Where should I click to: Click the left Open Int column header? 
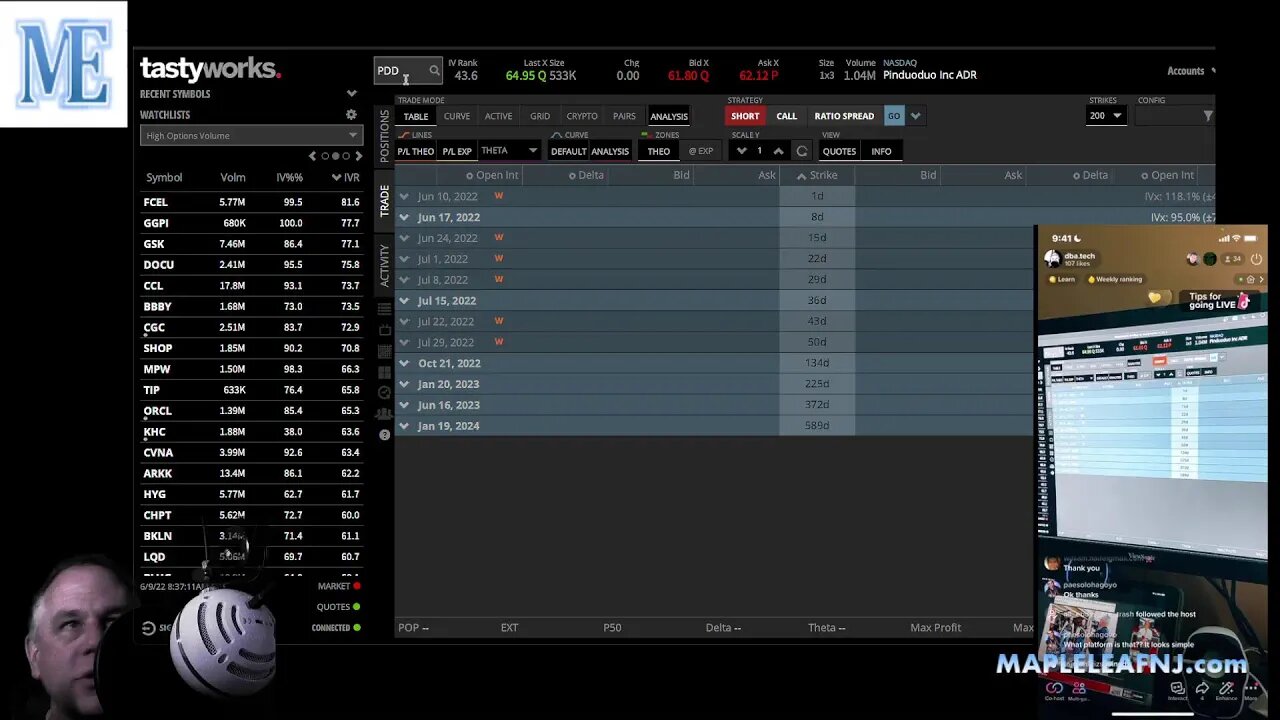[492, 175]
